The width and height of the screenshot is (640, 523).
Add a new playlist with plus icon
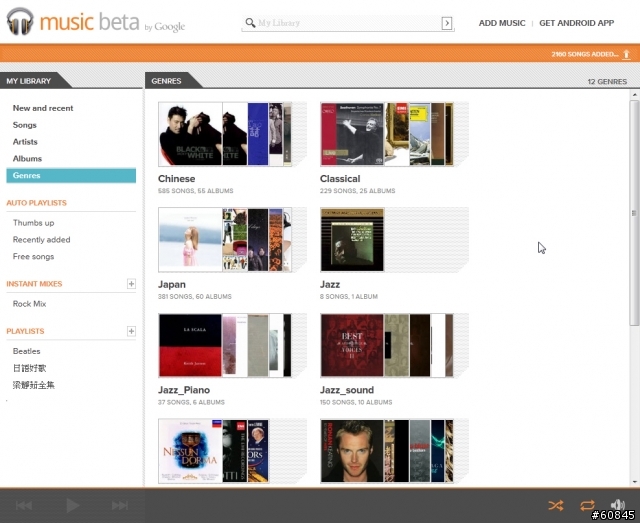point(131,331)
